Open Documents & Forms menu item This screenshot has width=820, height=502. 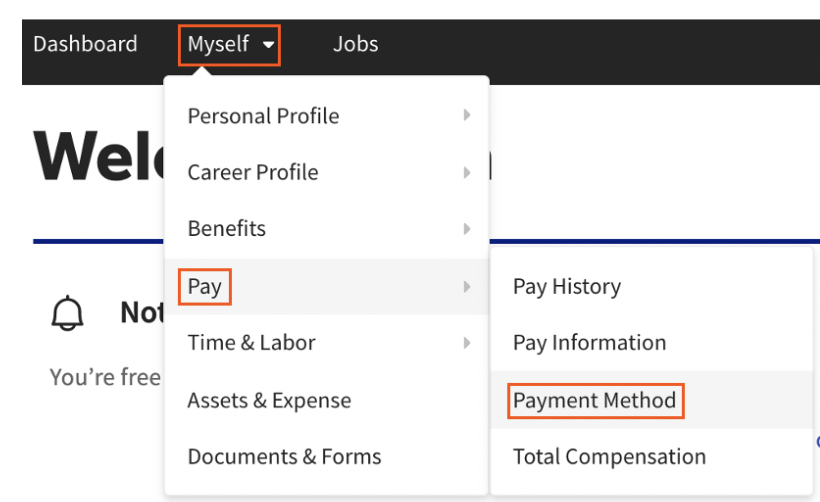pyautogui.click(x=284, y=457)
